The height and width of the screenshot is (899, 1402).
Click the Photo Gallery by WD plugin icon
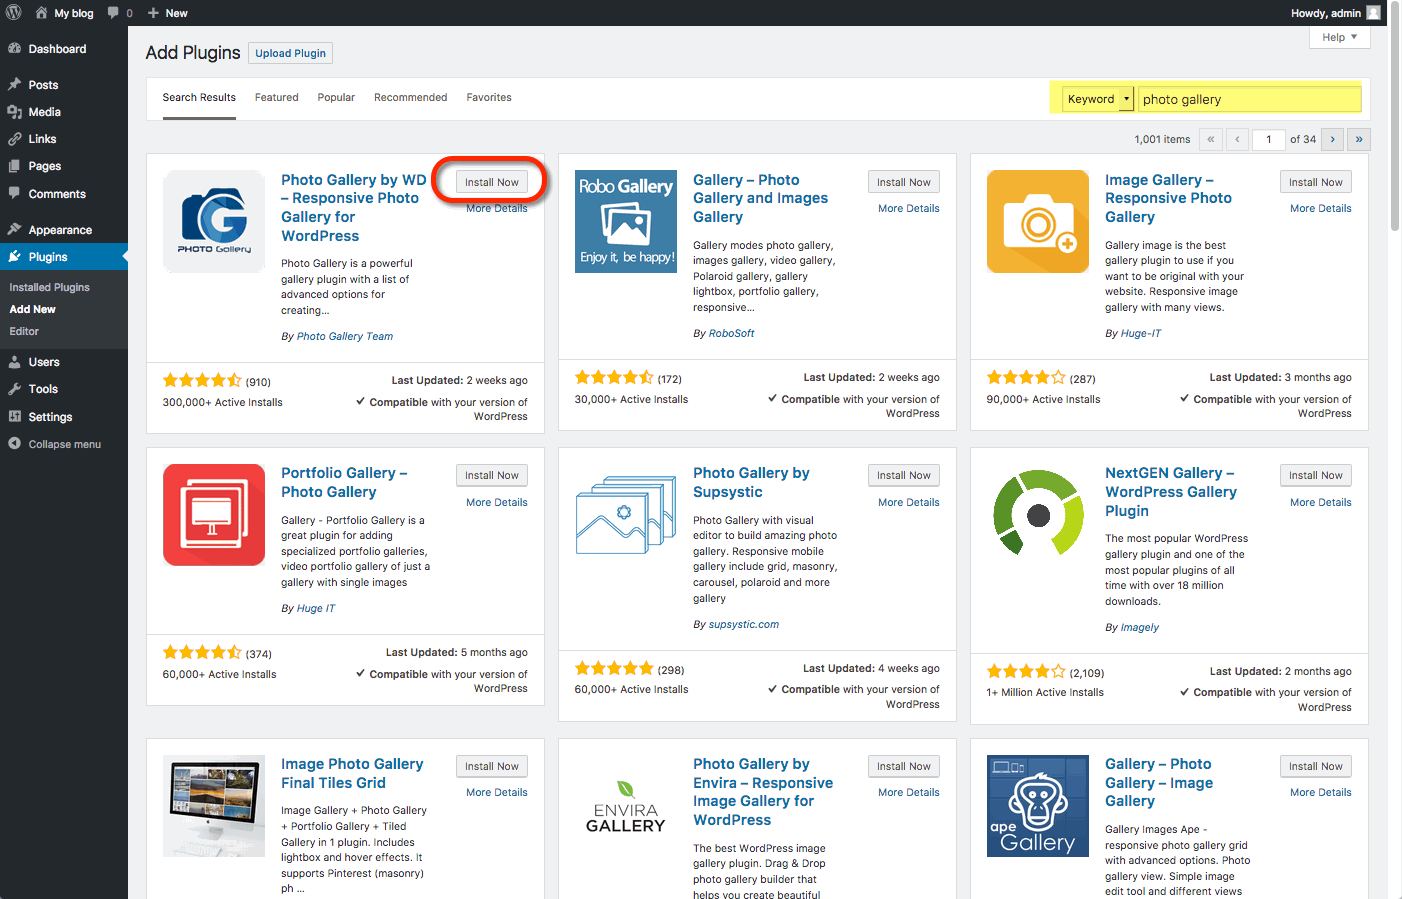[214, 221]
